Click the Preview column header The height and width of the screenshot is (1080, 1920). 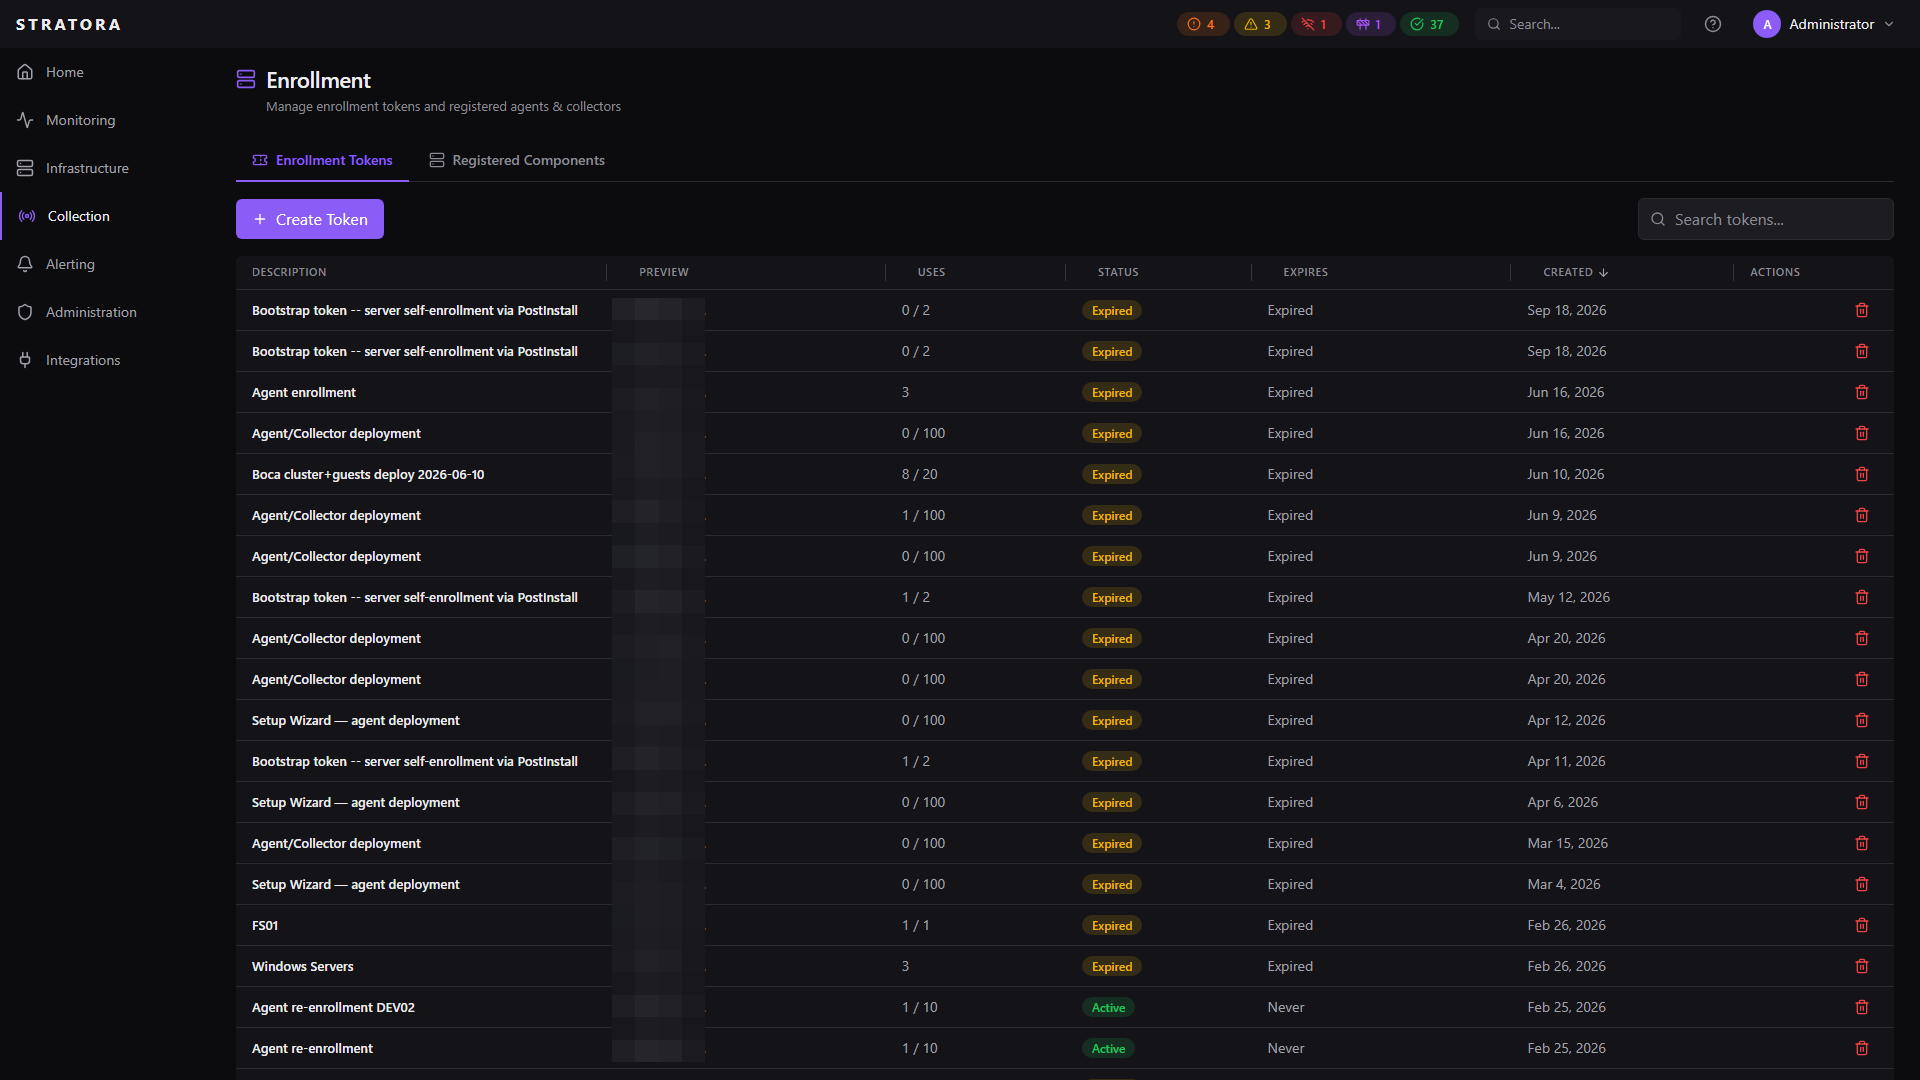664,272
